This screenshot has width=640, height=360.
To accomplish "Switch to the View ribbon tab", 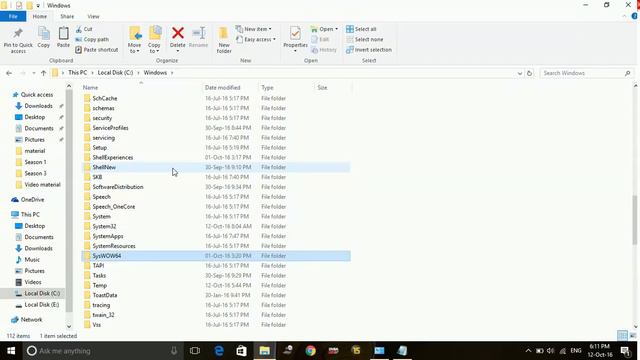I will coord(93,16).
